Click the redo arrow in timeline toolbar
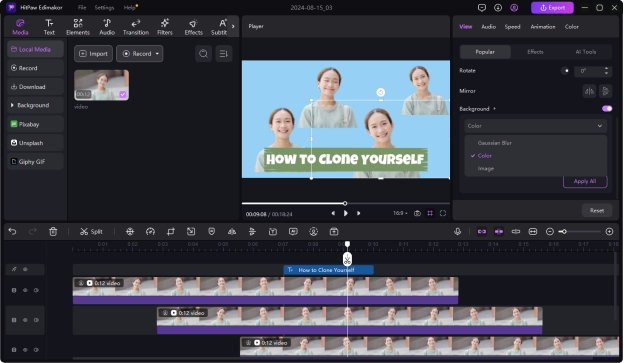The width and height of the screenshot is (624, 363). click(33, 231)
